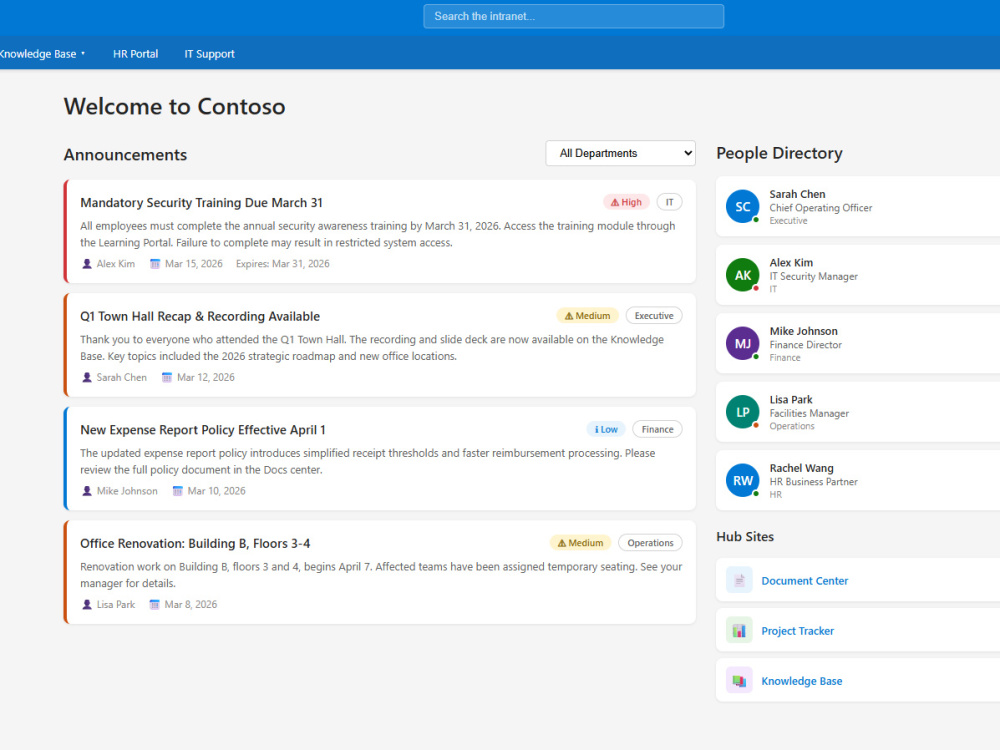Click the Low priority badge
The width and height of the screenshot is (1000, 750).
[606, 429]
